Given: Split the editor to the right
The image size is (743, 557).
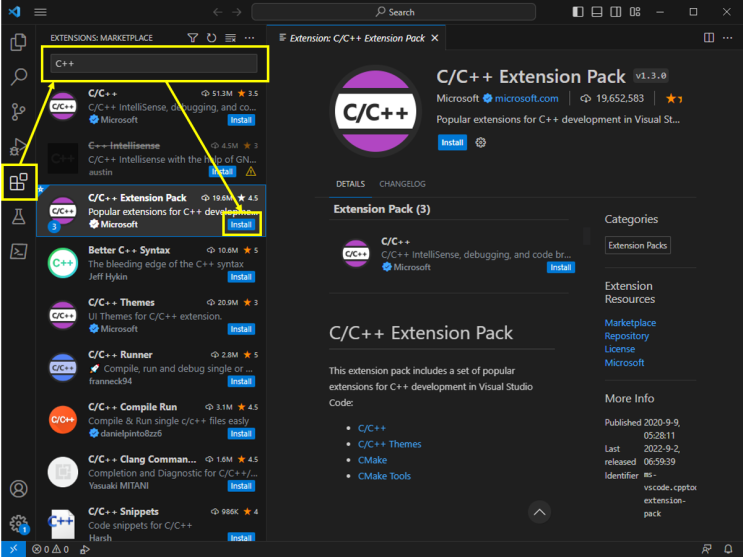Looking at the screenshot, I should click(x=709, y=38).
